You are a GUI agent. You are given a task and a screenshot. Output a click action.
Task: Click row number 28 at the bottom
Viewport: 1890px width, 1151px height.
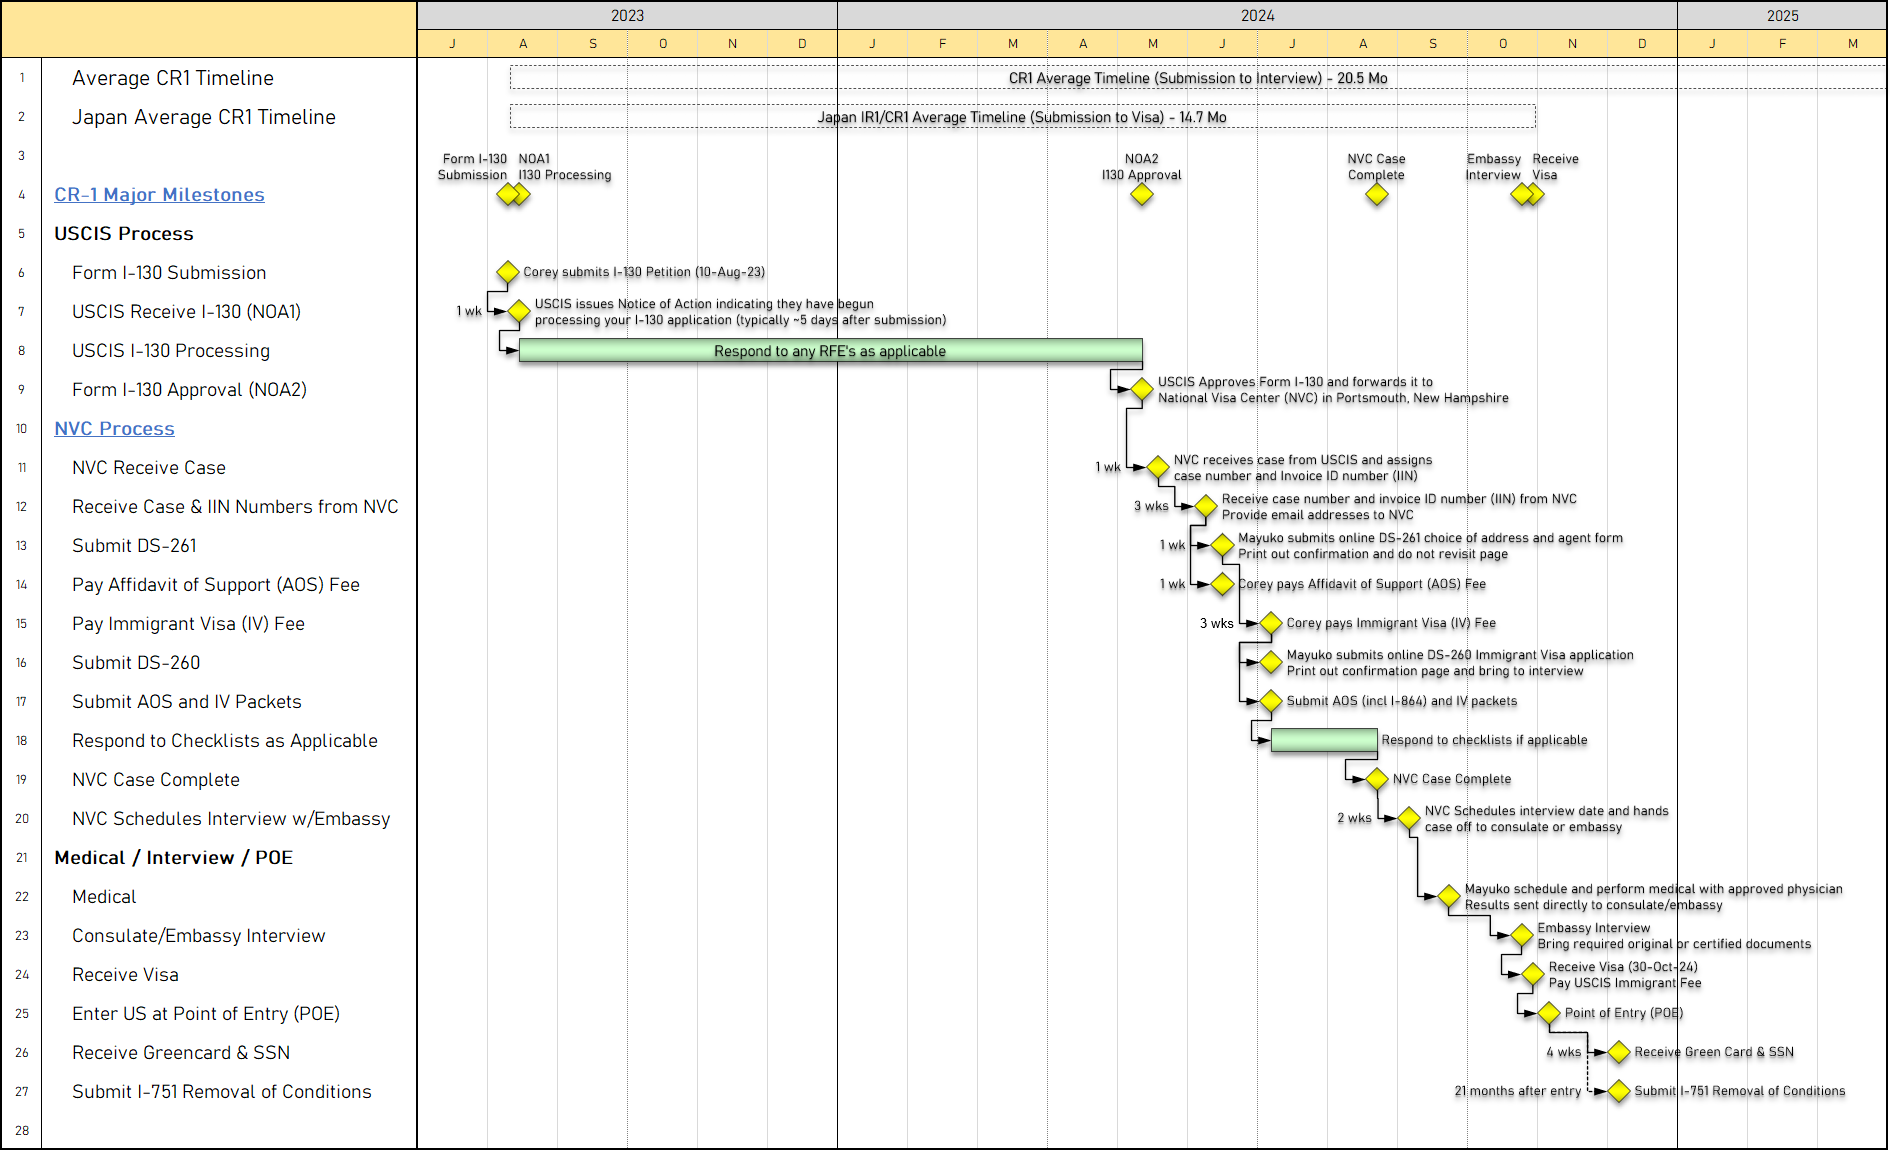click(22, 1131)
